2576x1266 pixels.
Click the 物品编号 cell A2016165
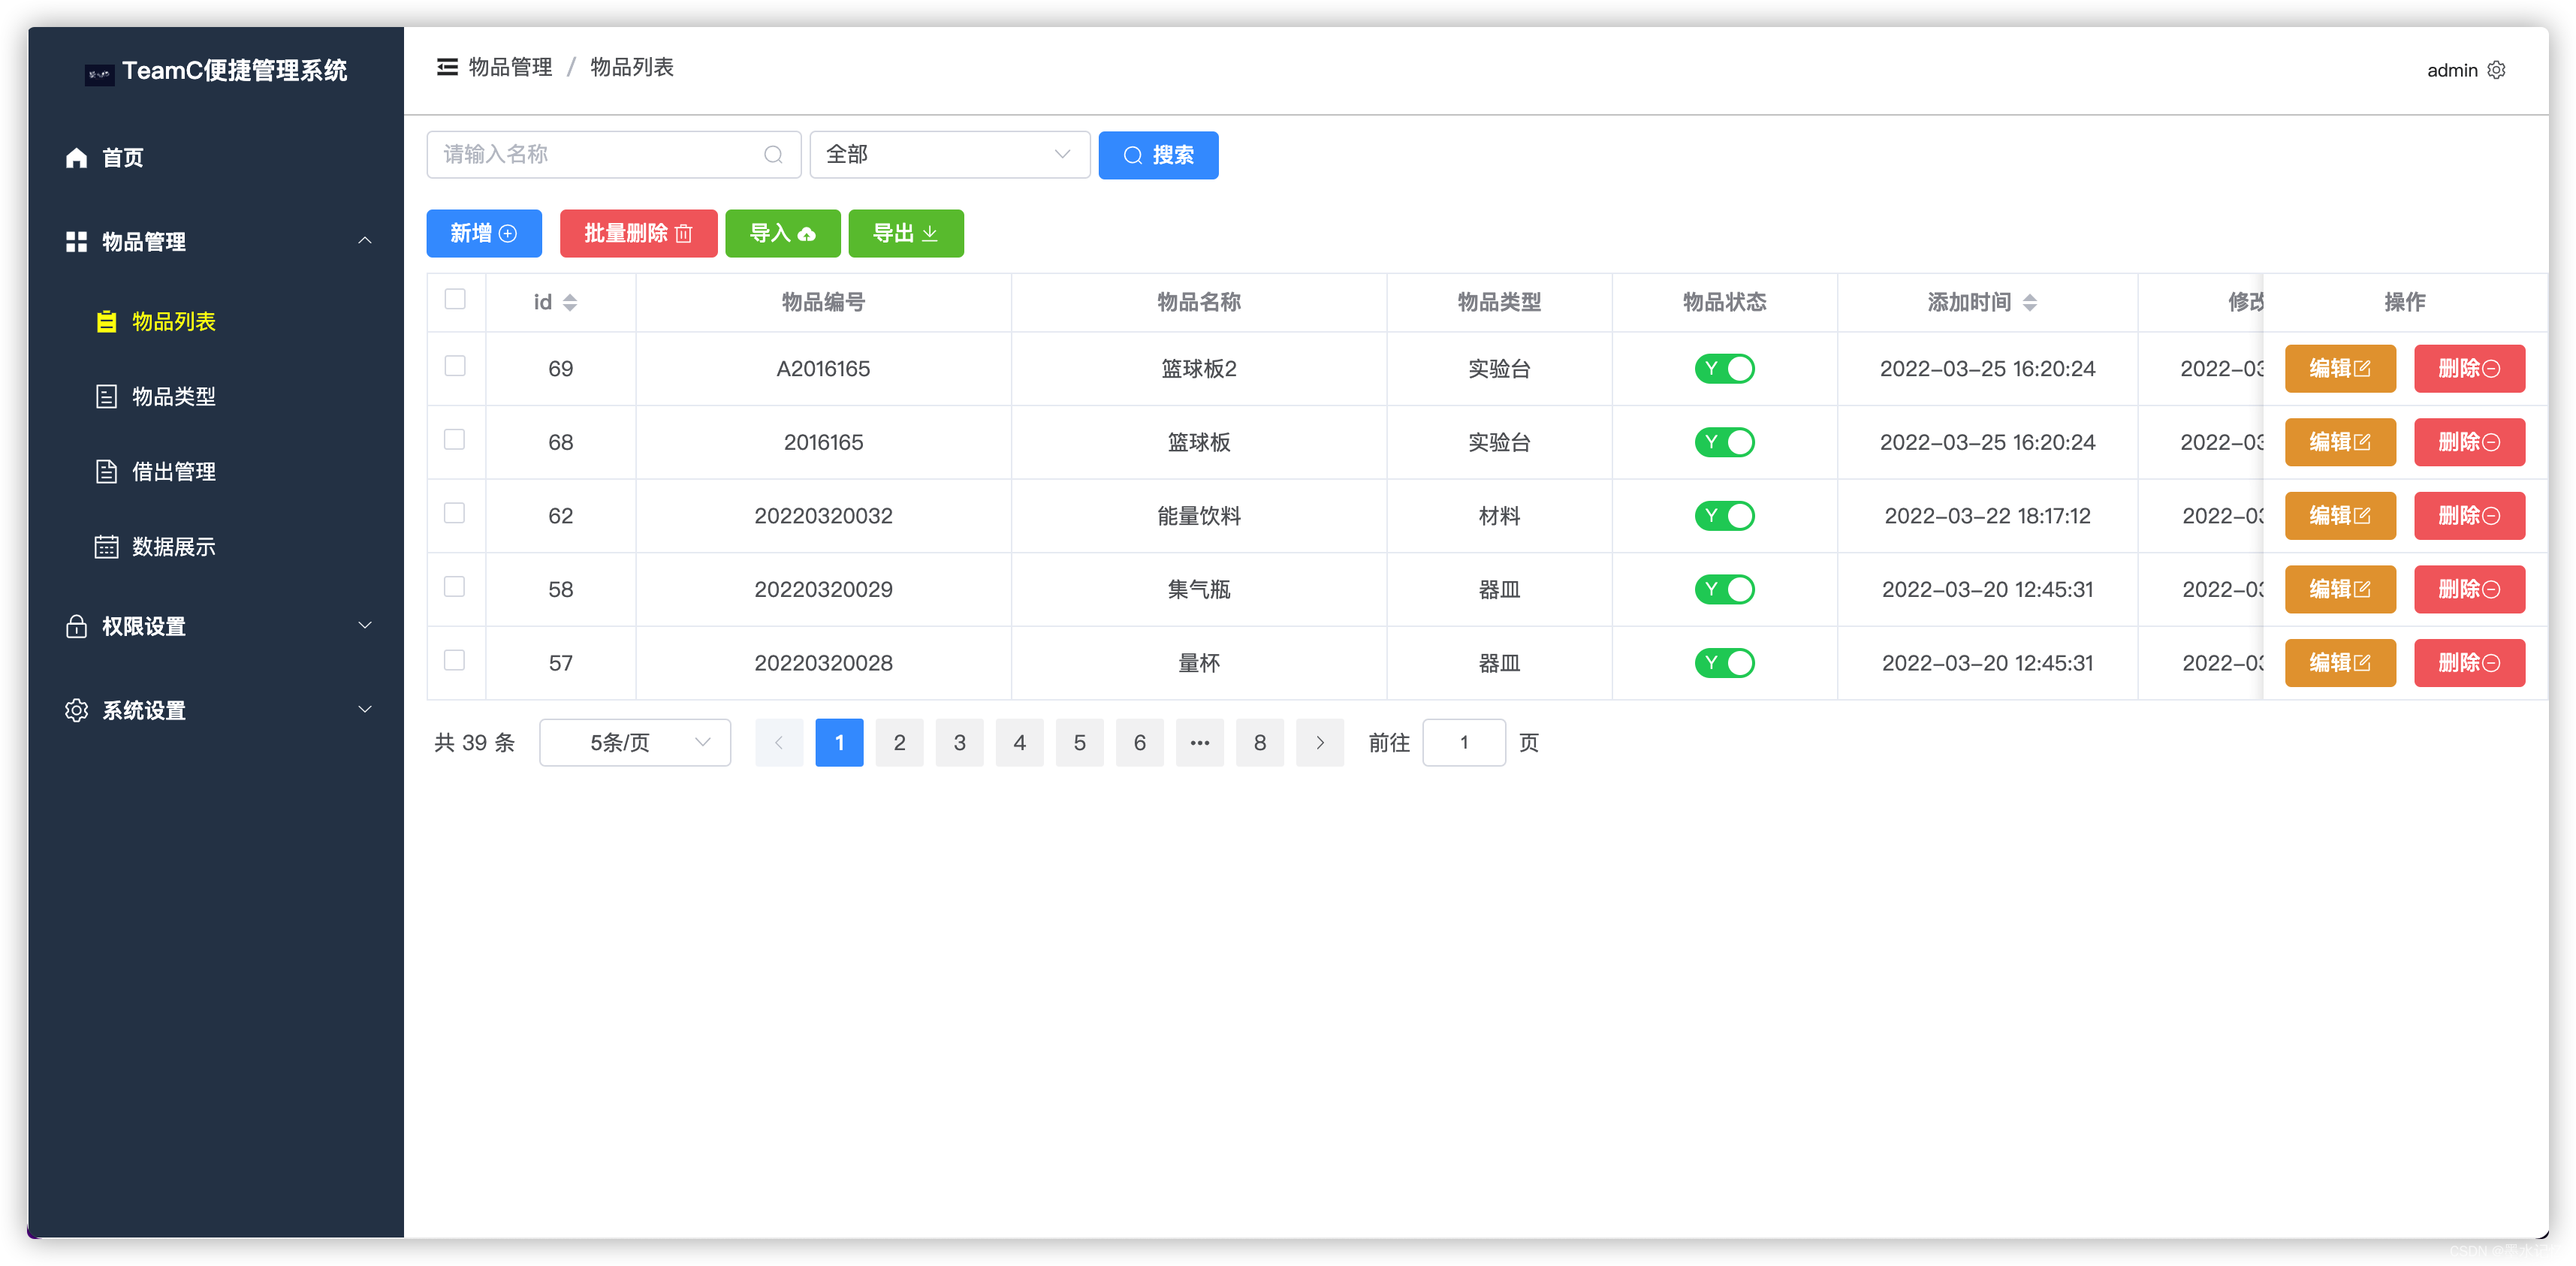click(823, 369)
